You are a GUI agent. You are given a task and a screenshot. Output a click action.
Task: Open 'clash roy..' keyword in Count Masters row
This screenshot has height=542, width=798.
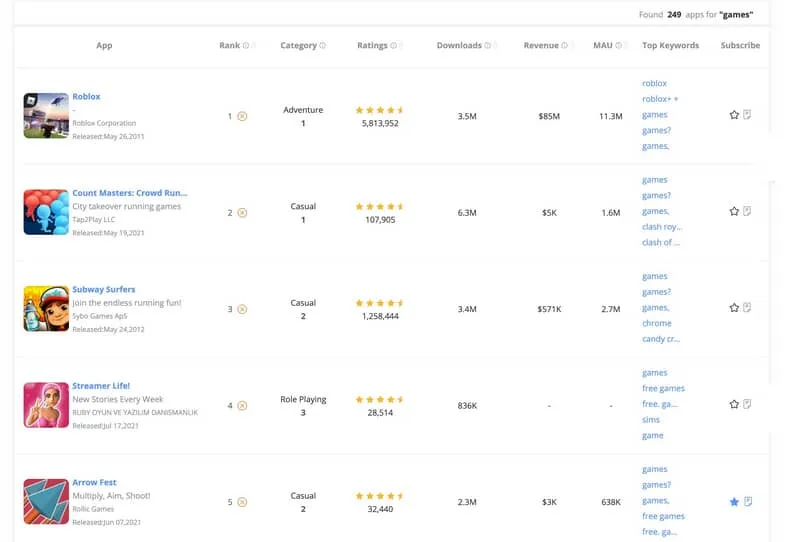click(662, 226)
